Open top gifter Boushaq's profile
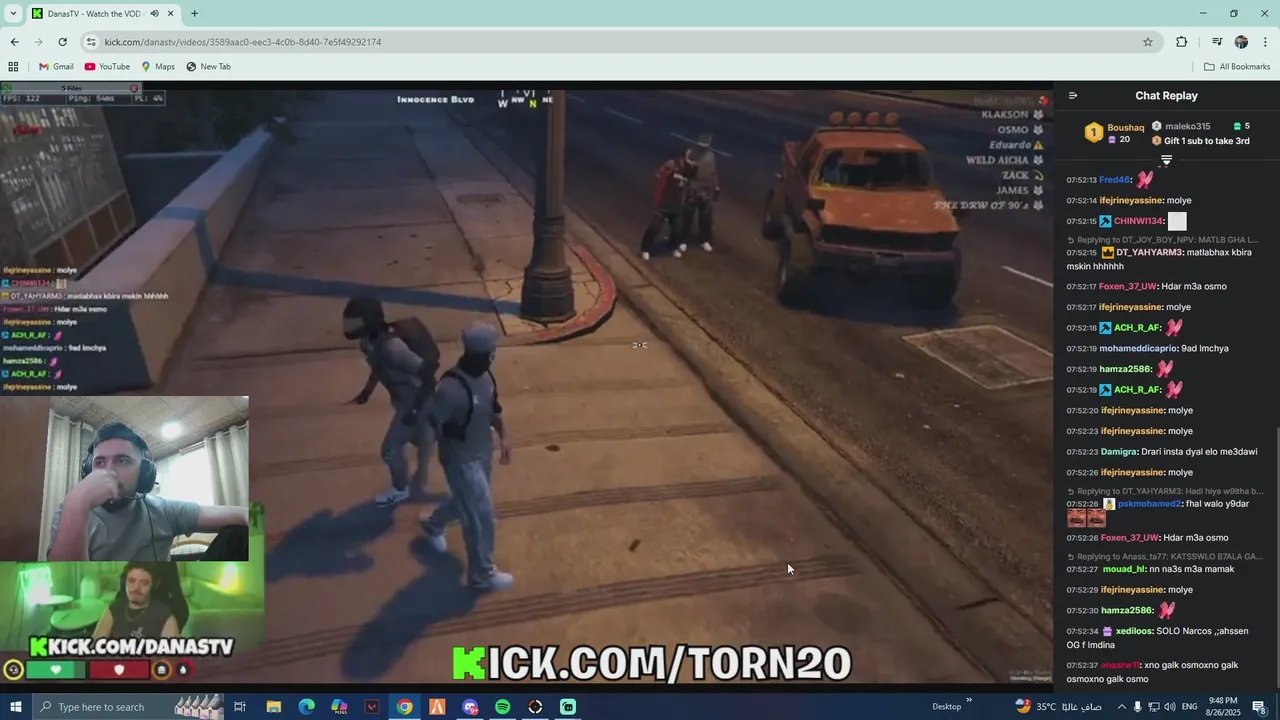1280x720 pixels. pyautogui.click(x=1125, y=127)
